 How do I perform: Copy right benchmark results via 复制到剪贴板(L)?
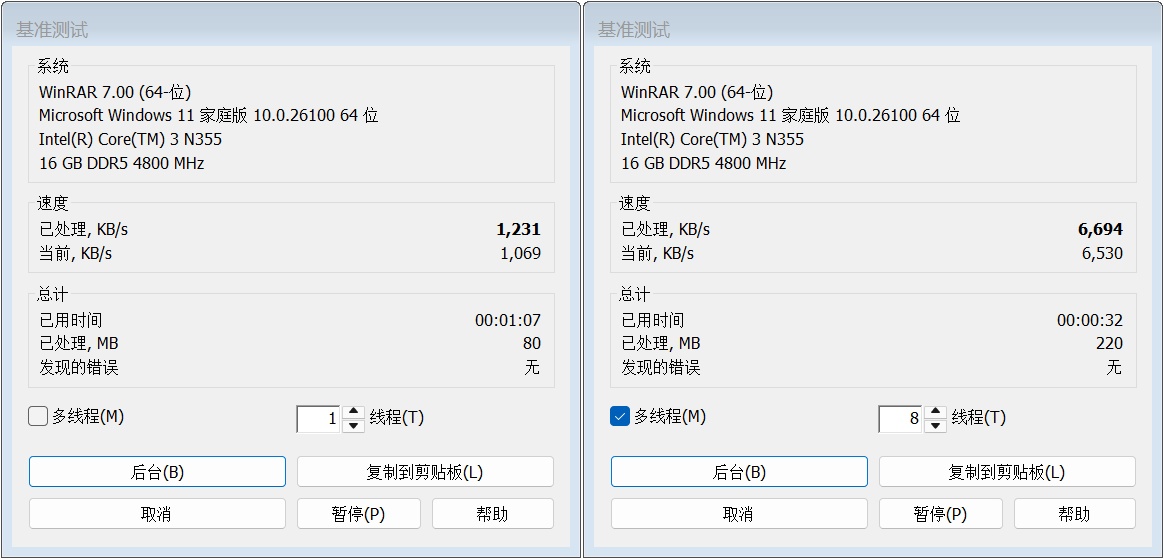point(1007,472)
